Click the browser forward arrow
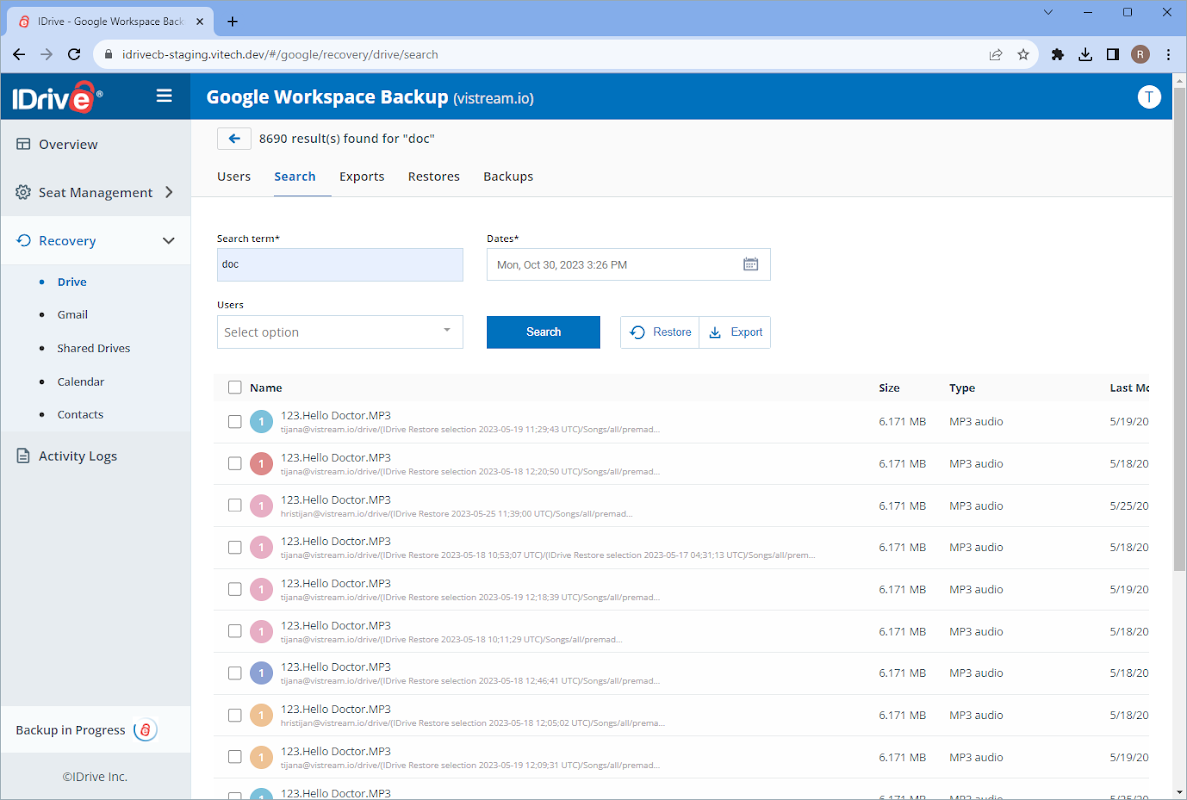This screenshot has width=1187, height=800. 46,54
